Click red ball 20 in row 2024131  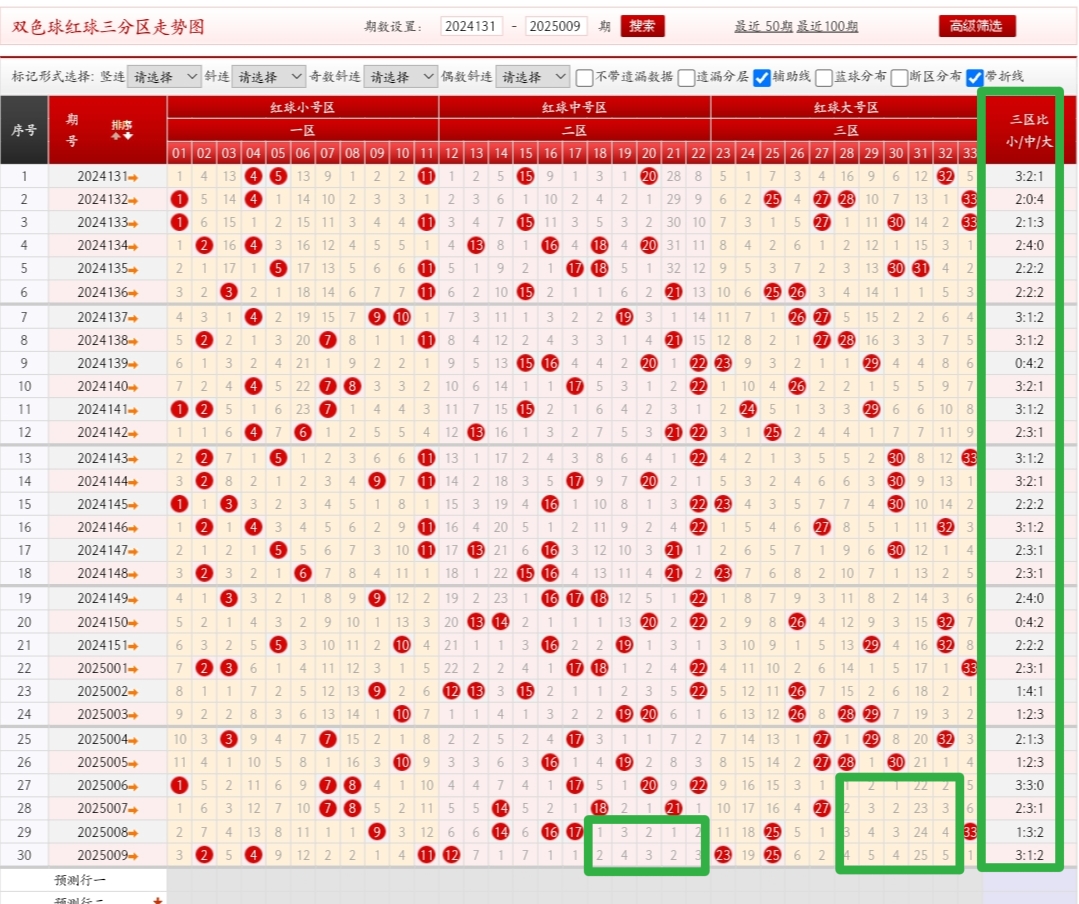(649, 176)
